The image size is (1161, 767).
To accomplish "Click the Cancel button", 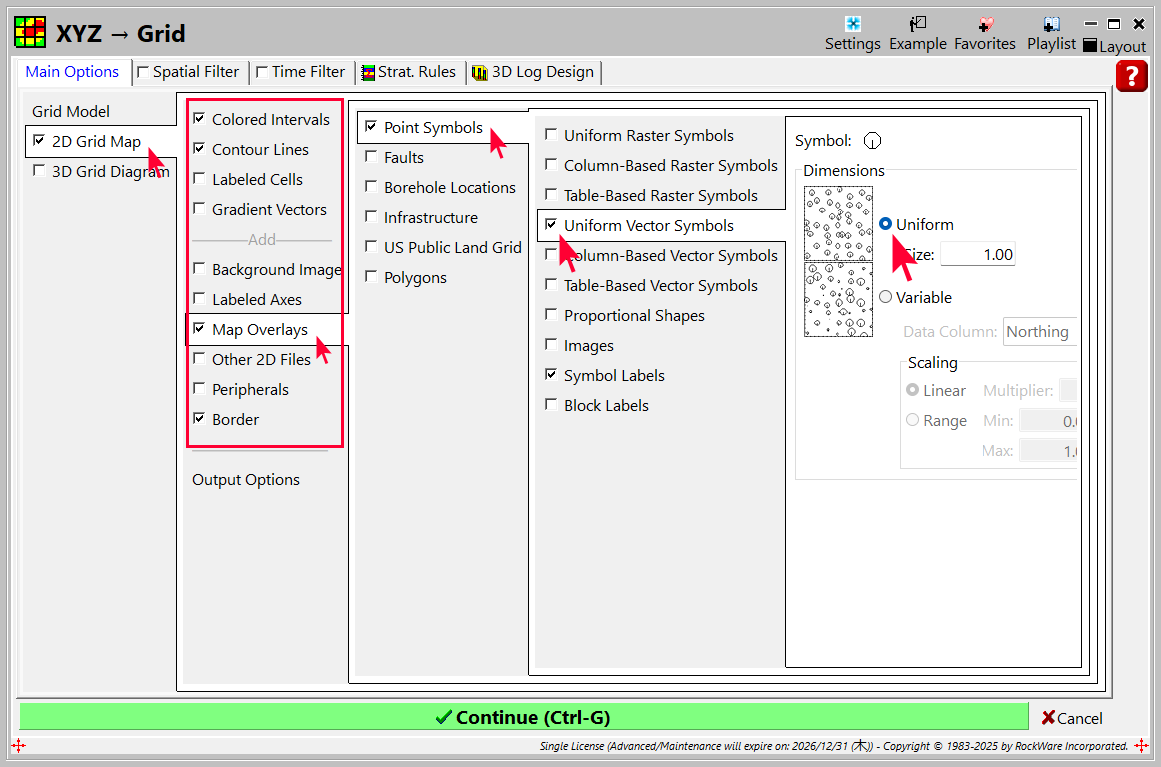I will pyautogui.click(x=1071, y=718).
